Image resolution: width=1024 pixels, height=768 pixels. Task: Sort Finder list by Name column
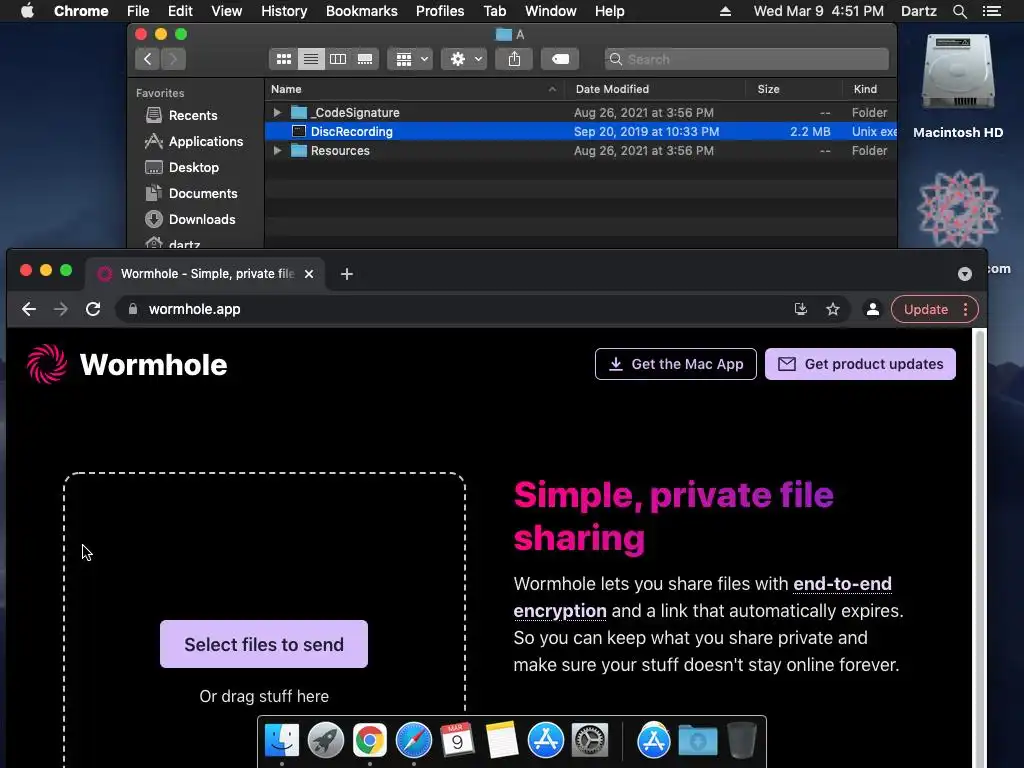[x=414, y=89]
